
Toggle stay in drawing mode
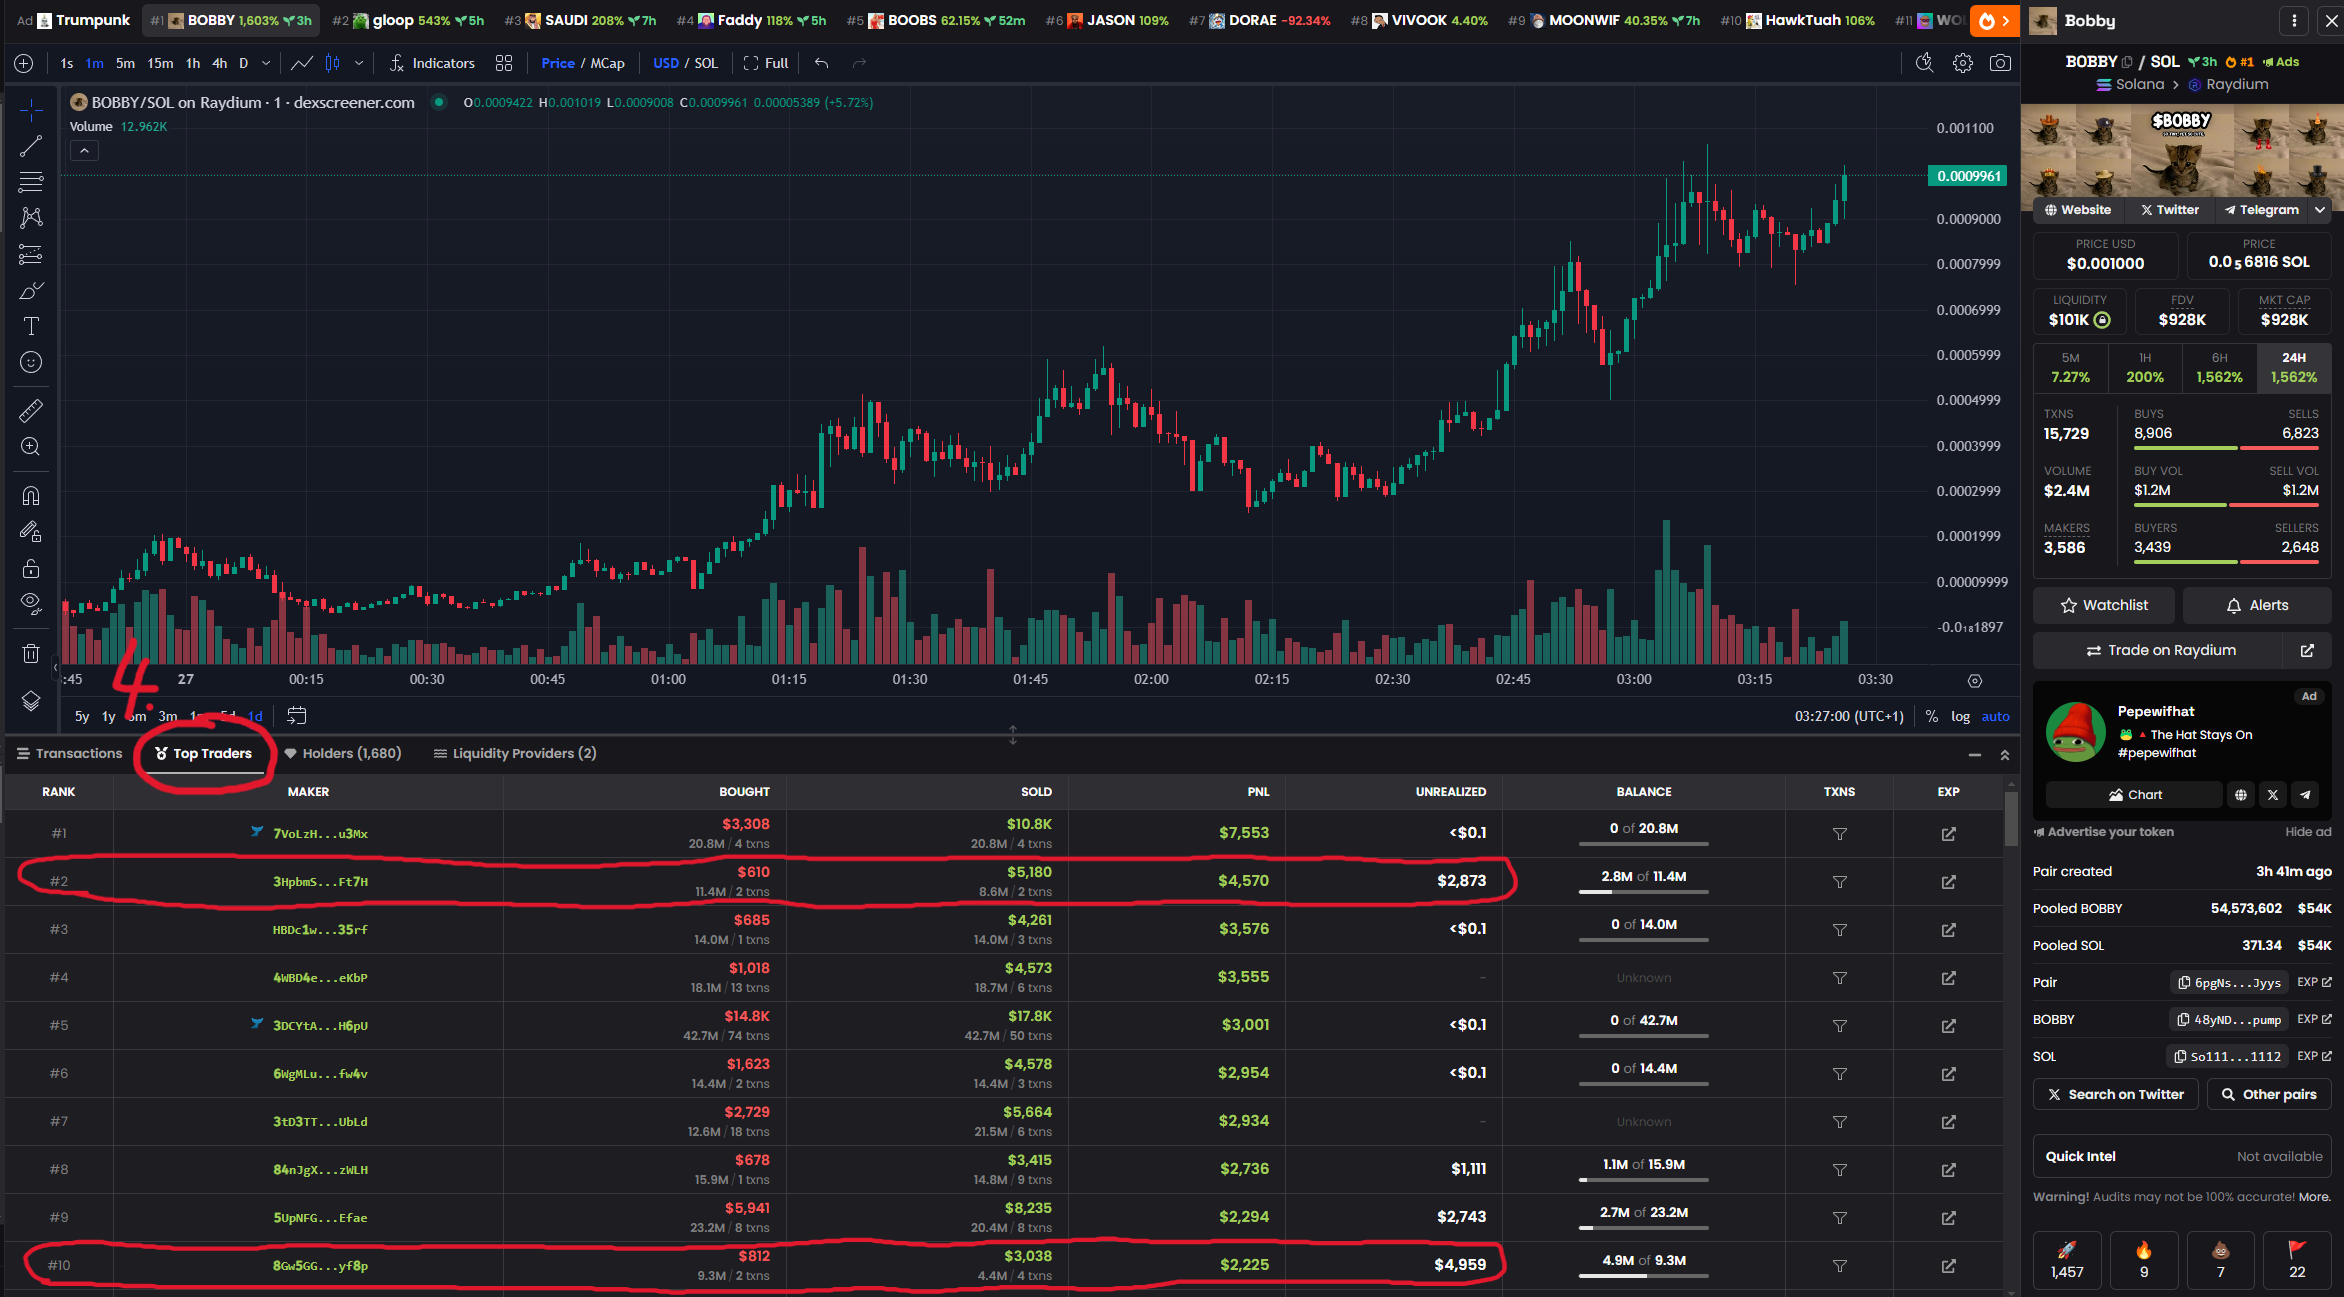(x=31, y=532)
